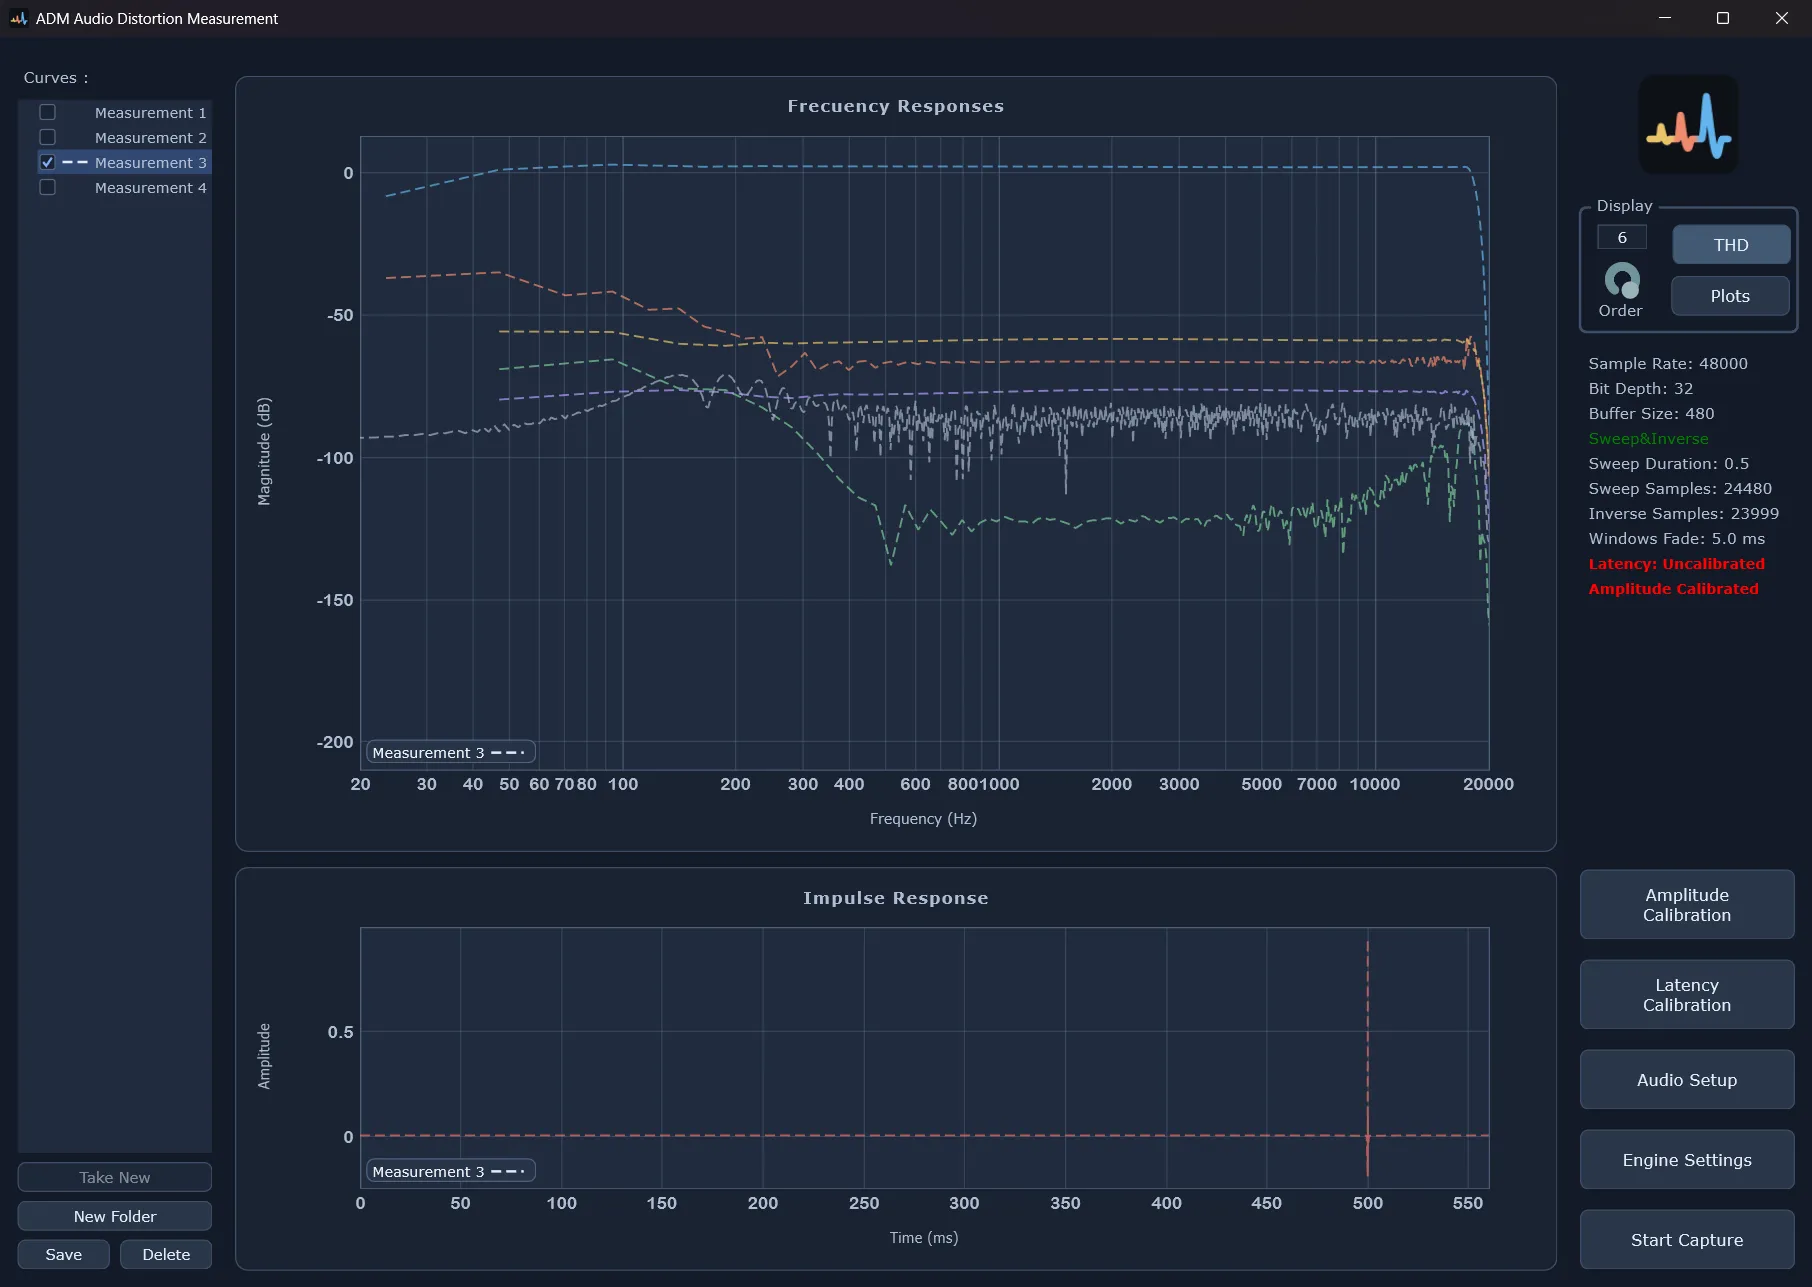Click the 'Sample Rate: 48000' text

coord(1668,364)
